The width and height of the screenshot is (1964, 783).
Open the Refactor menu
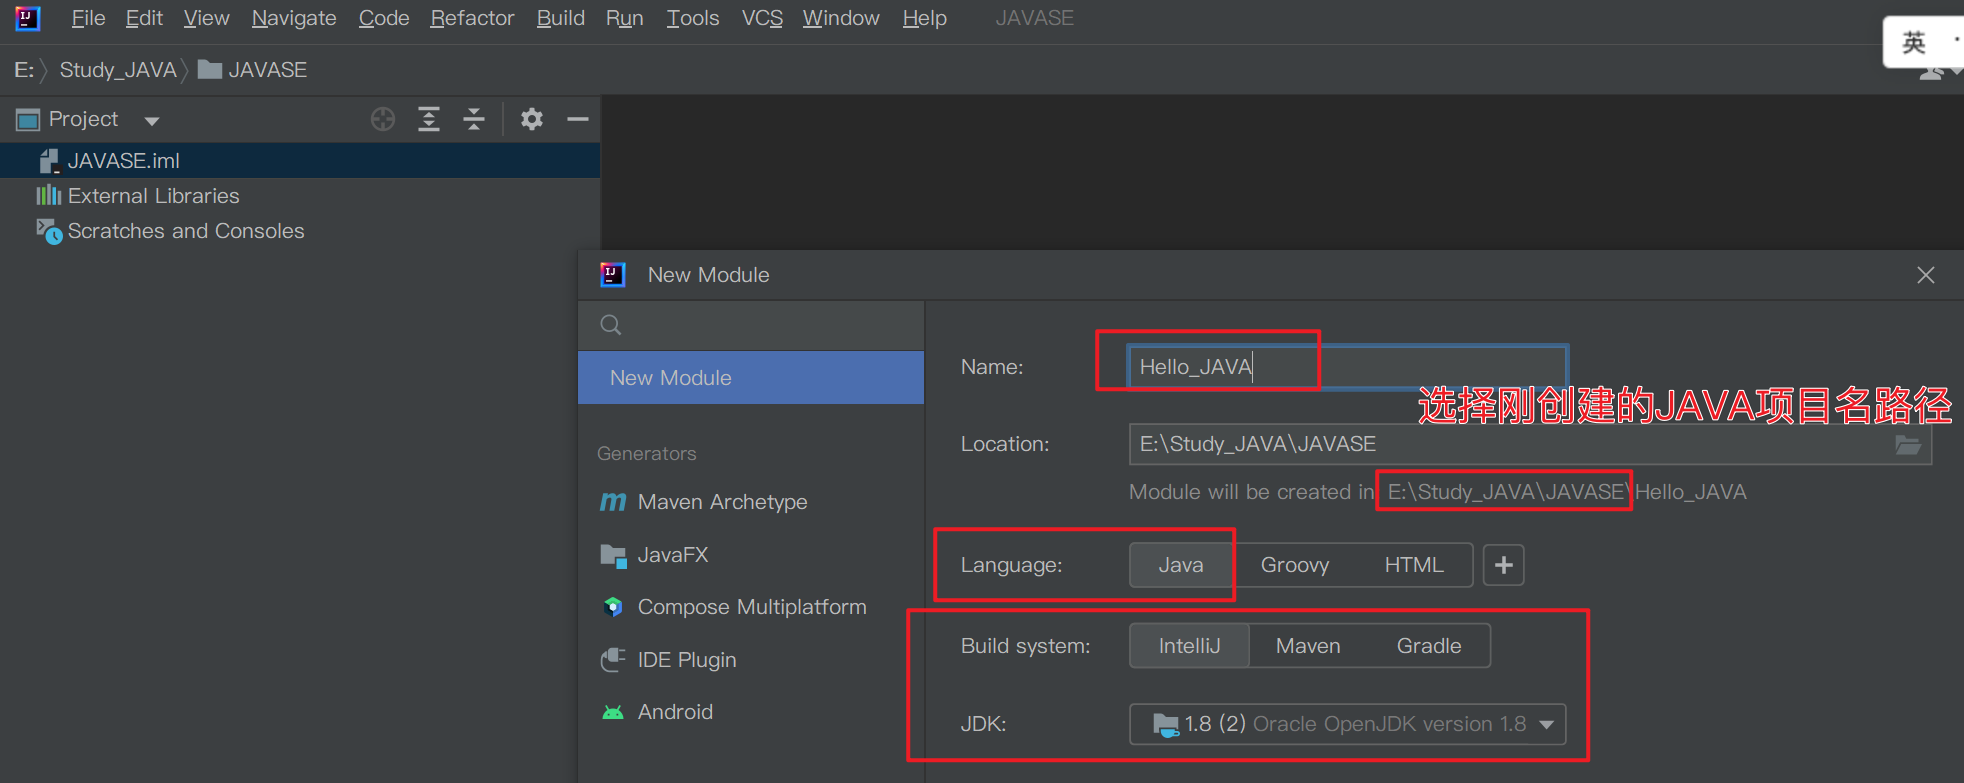click(472, 18)
